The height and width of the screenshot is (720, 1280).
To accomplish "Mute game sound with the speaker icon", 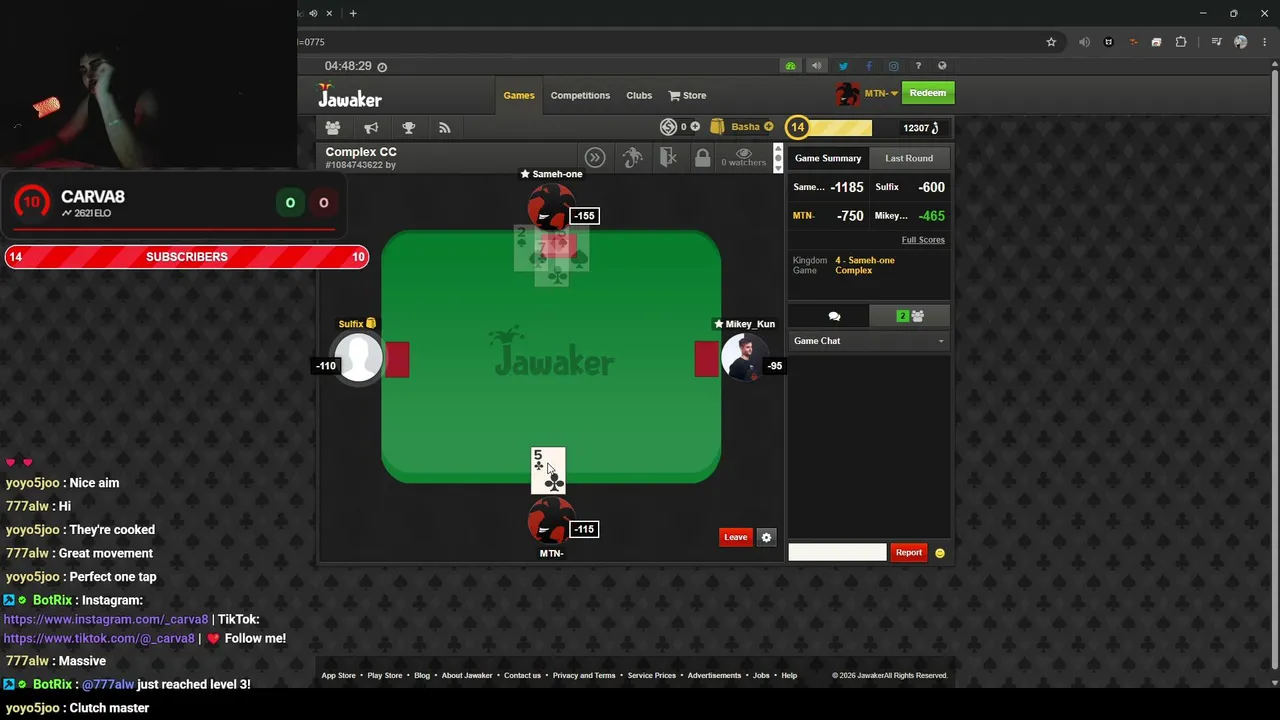I will click(816, 66).
